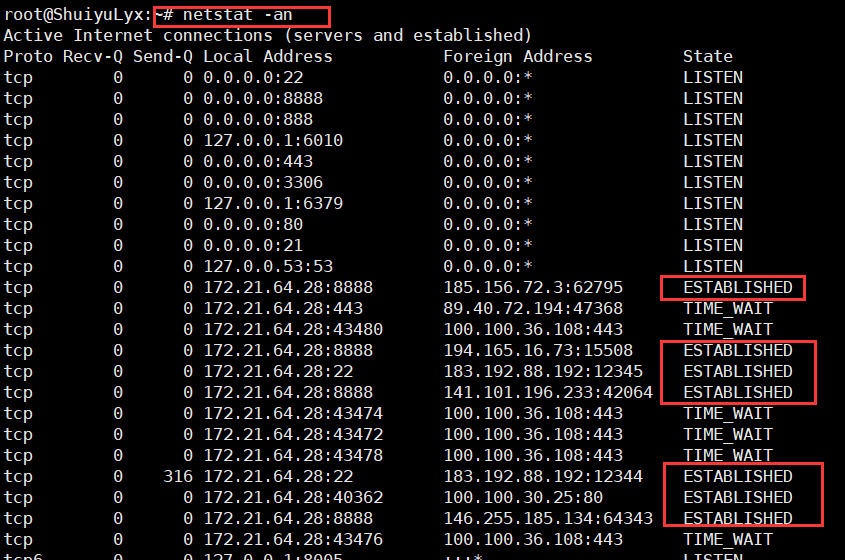
Task: Select local address 0.0.0.0:22
Action: (253, 78)
